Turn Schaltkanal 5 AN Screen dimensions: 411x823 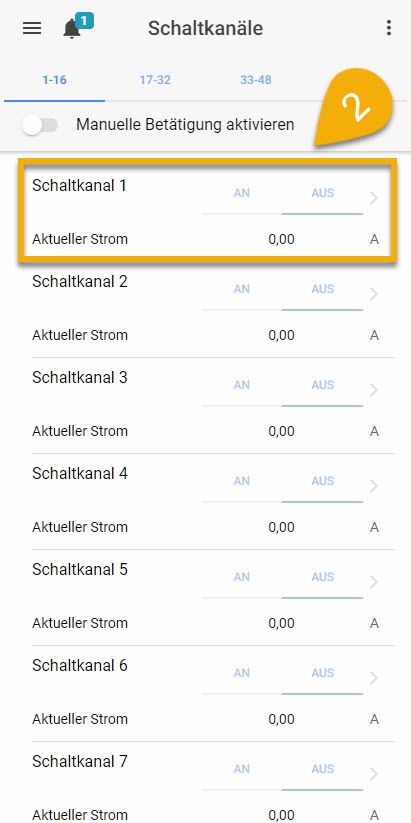(x=241, y=577)
